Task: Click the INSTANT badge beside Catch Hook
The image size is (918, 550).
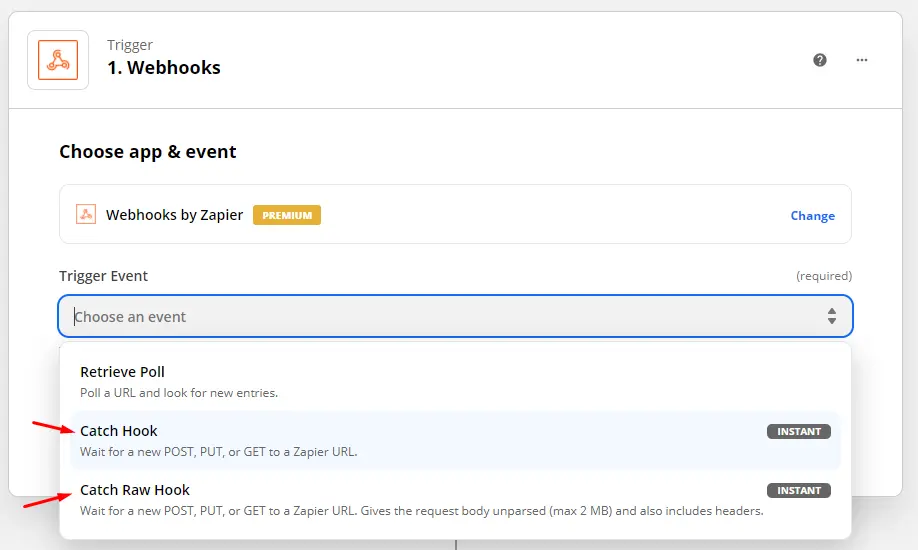Action: 799,432
